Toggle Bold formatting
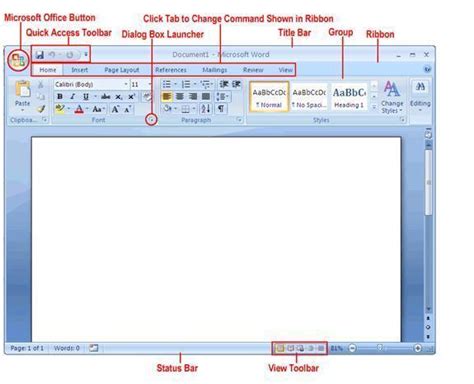Screen dimensions: 474x384 point(60,97)
